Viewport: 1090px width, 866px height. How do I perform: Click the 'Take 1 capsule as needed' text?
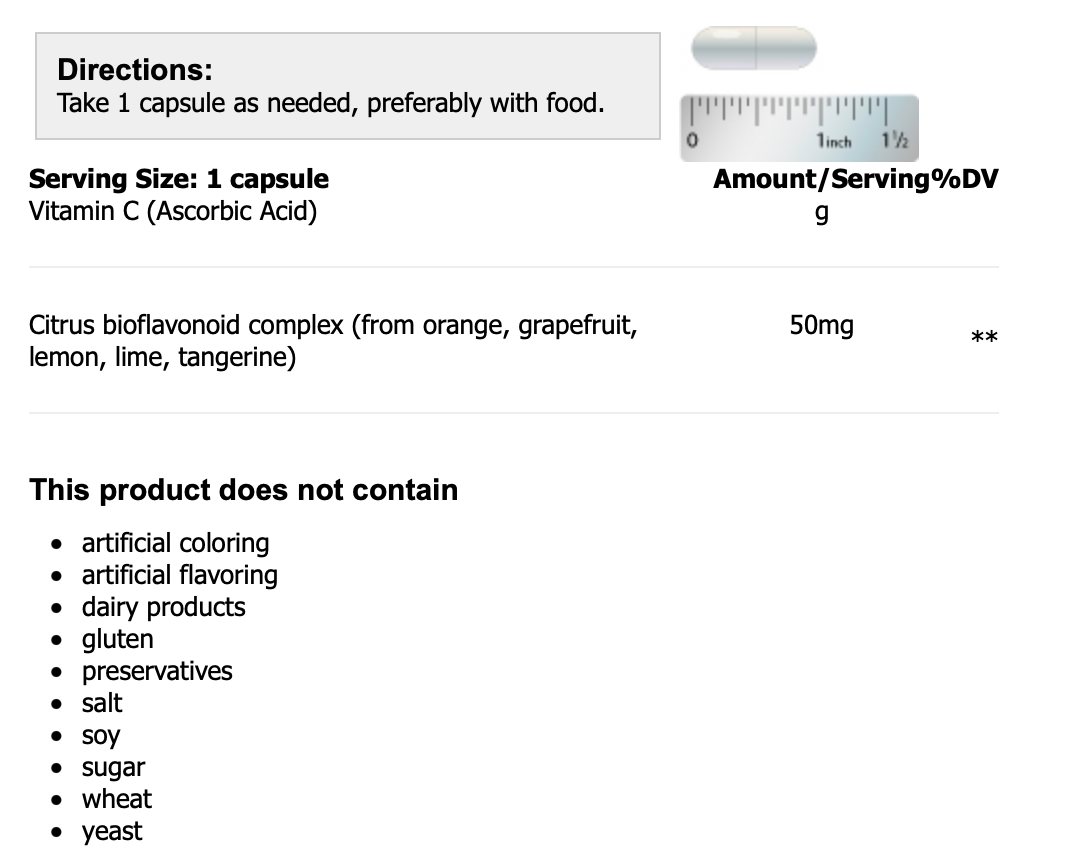[330, 103]
